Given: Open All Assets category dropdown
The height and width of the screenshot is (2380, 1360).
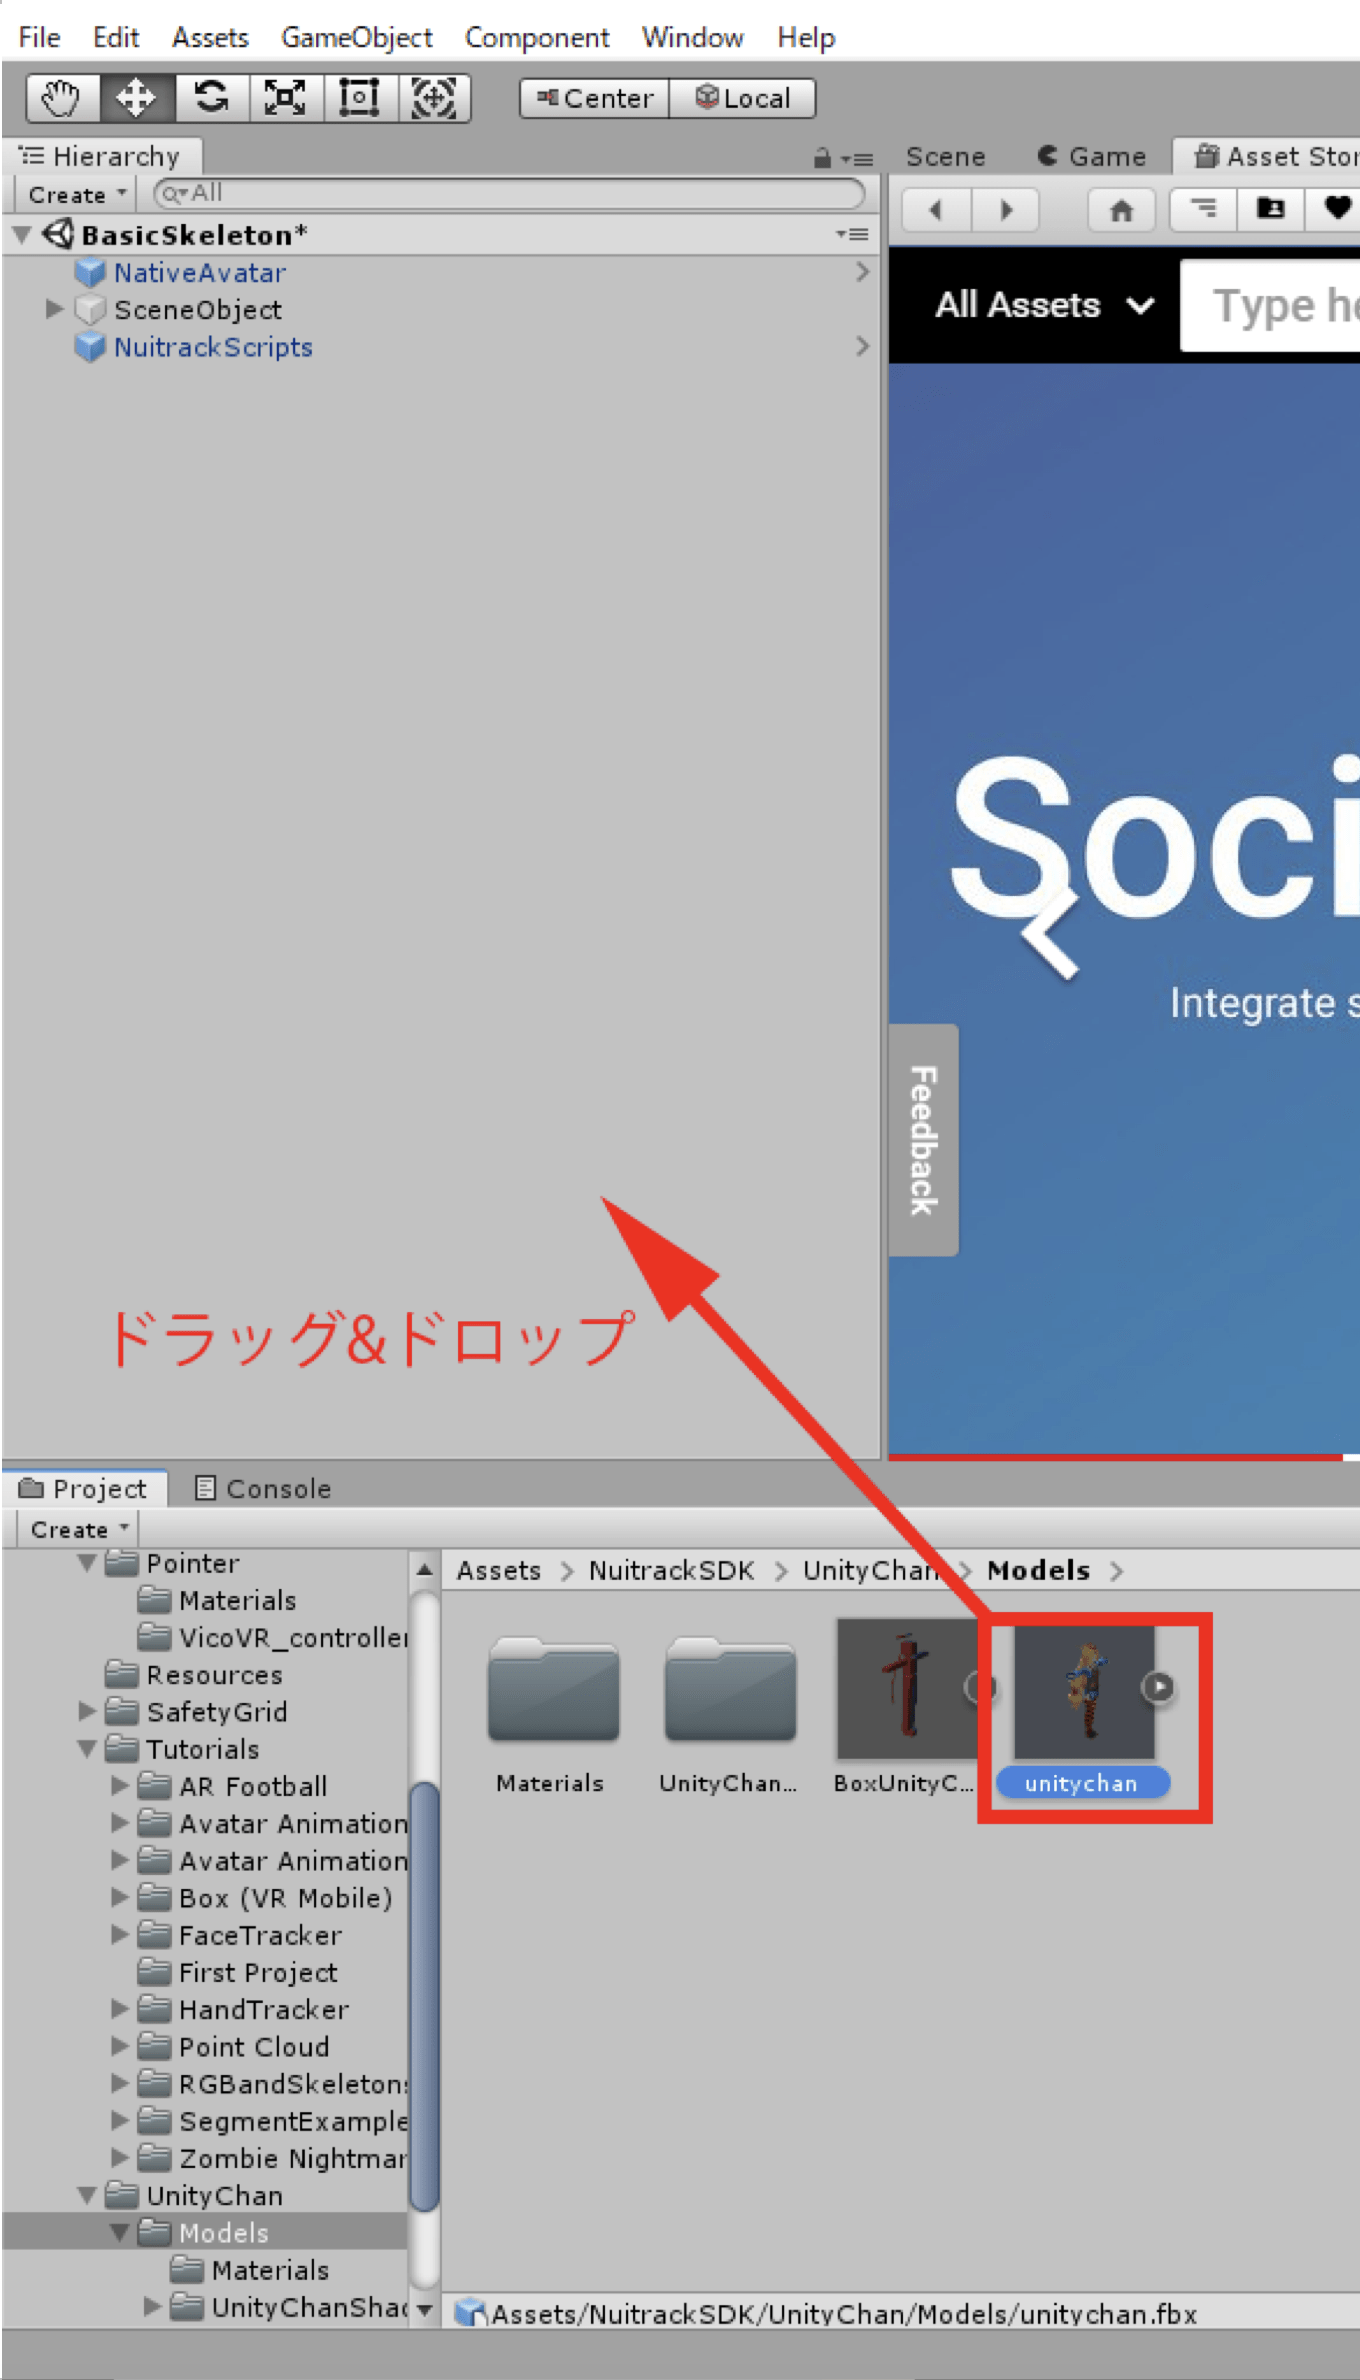Looking at the screenshot, I should (1045, 305).
